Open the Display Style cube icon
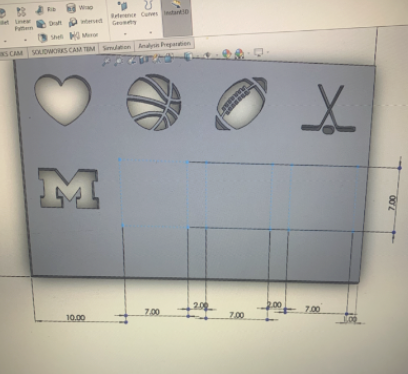 188,56
